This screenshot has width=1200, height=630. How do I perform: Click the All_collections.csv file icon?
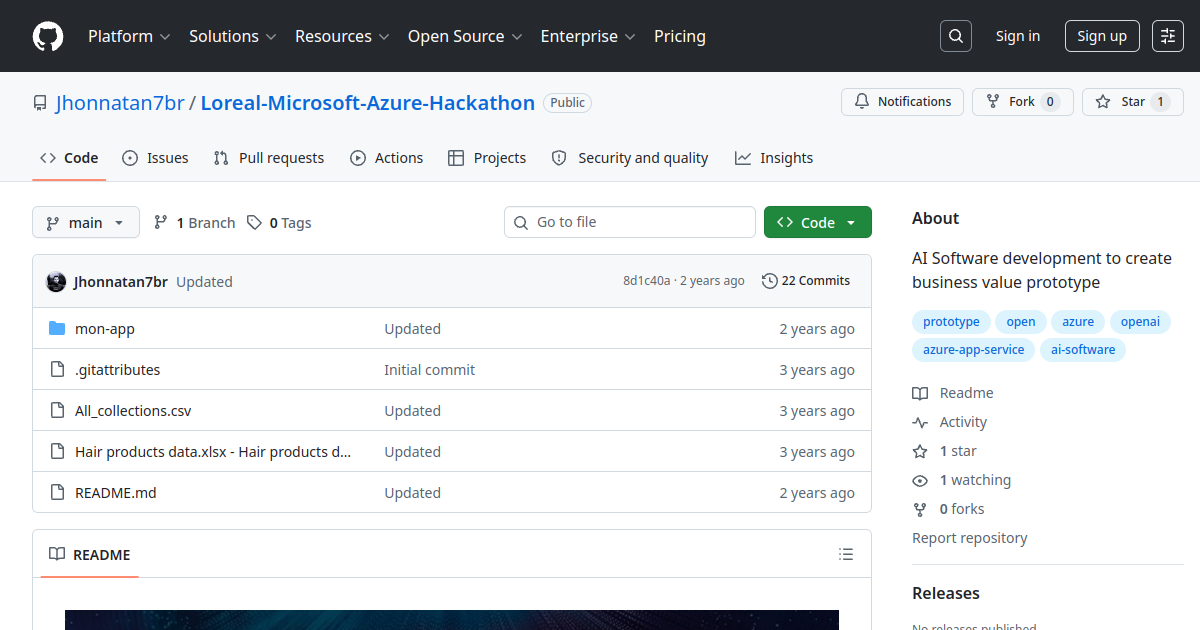point(57,411)
